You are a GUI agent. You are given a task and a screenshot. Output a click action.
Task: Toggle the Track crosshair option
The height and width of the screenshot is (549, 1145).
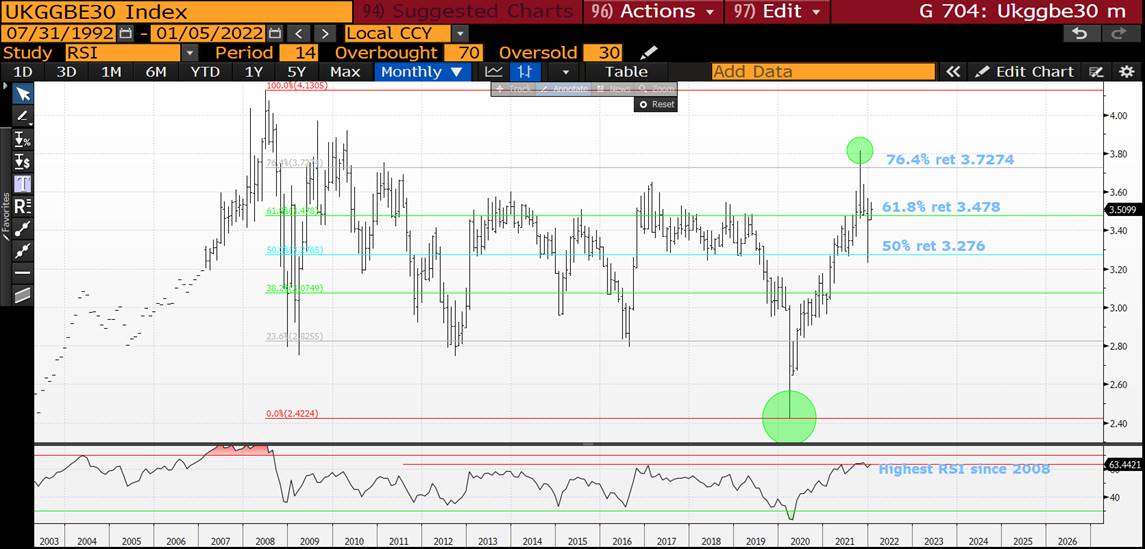(514, 89)
